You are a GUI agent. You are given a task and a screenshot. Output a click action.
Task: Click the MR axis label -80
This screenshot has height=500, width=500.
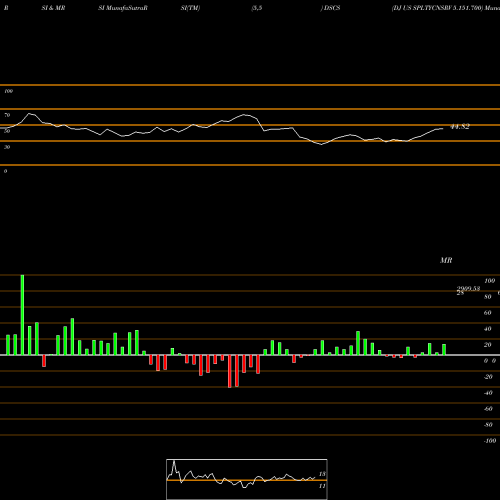coord(488,425)
